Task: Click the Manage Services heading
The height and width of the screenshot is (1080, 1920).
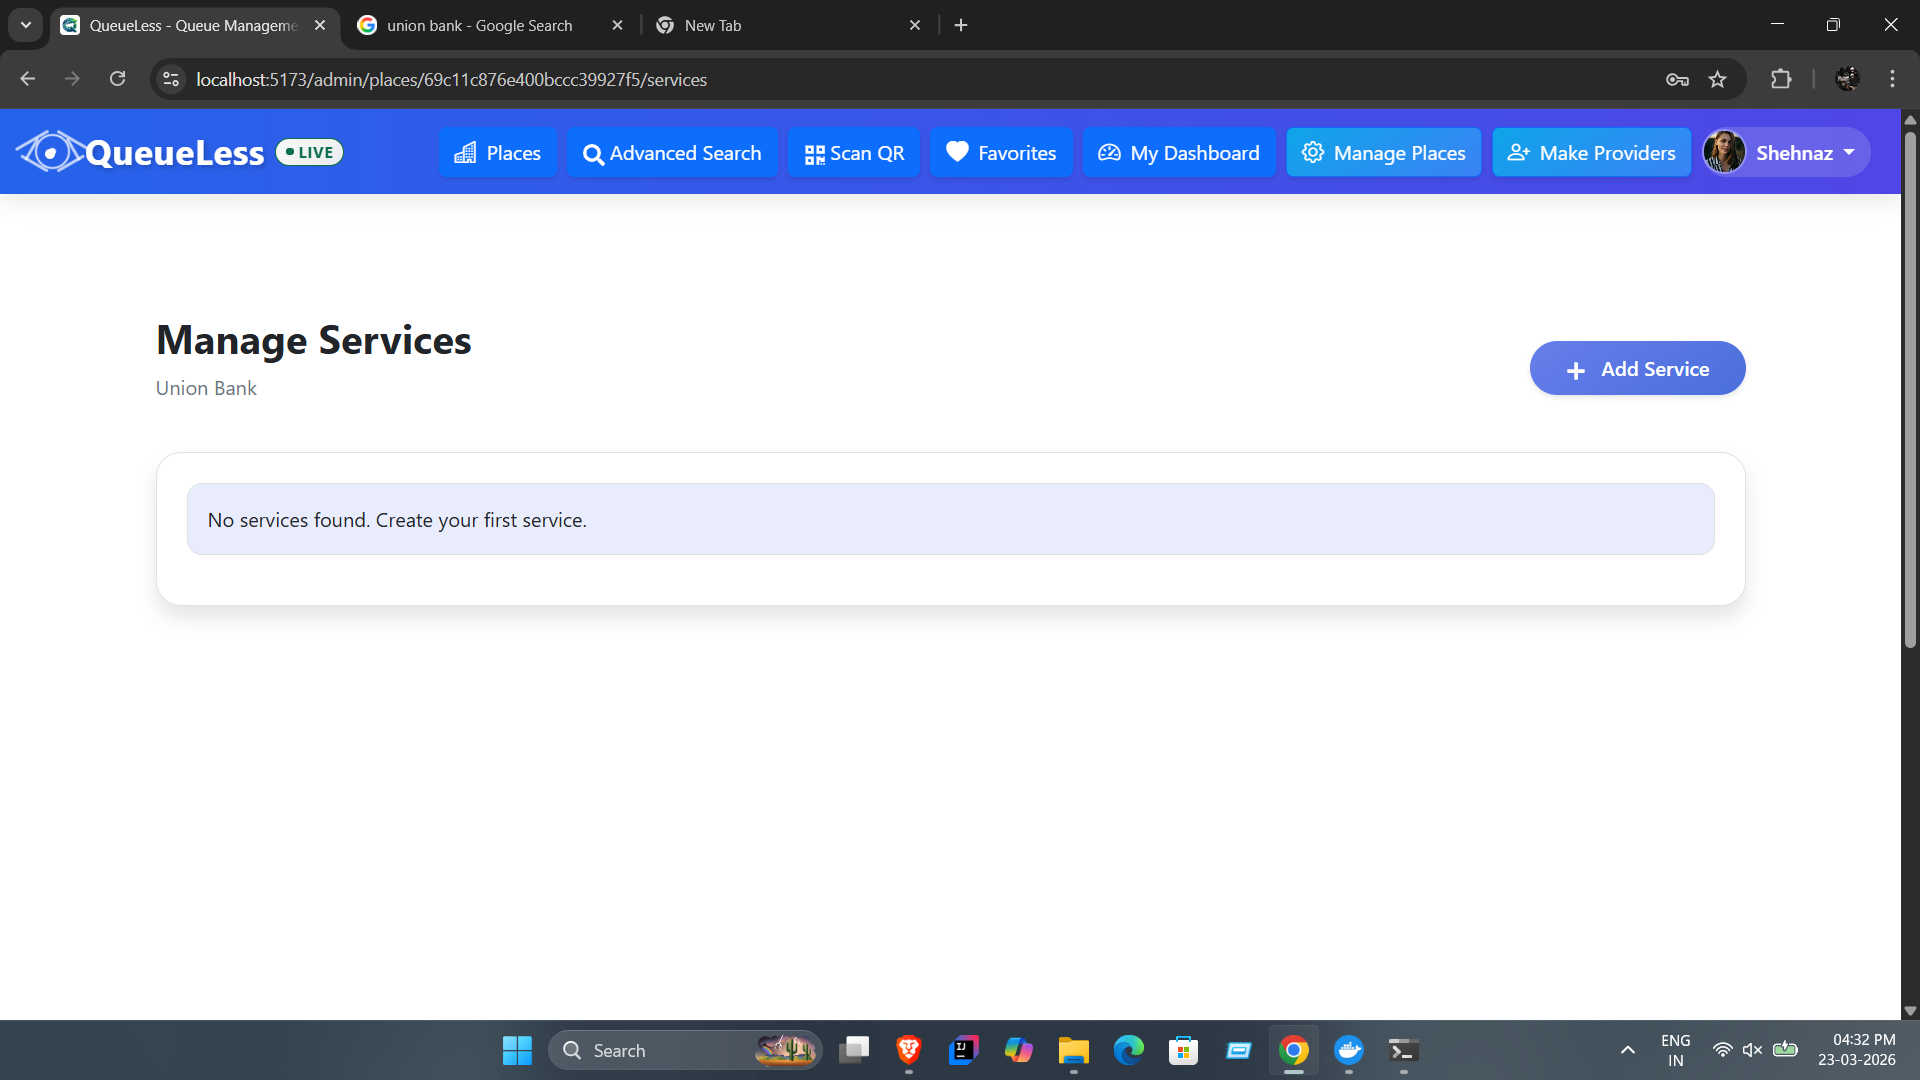Action: 314,340
